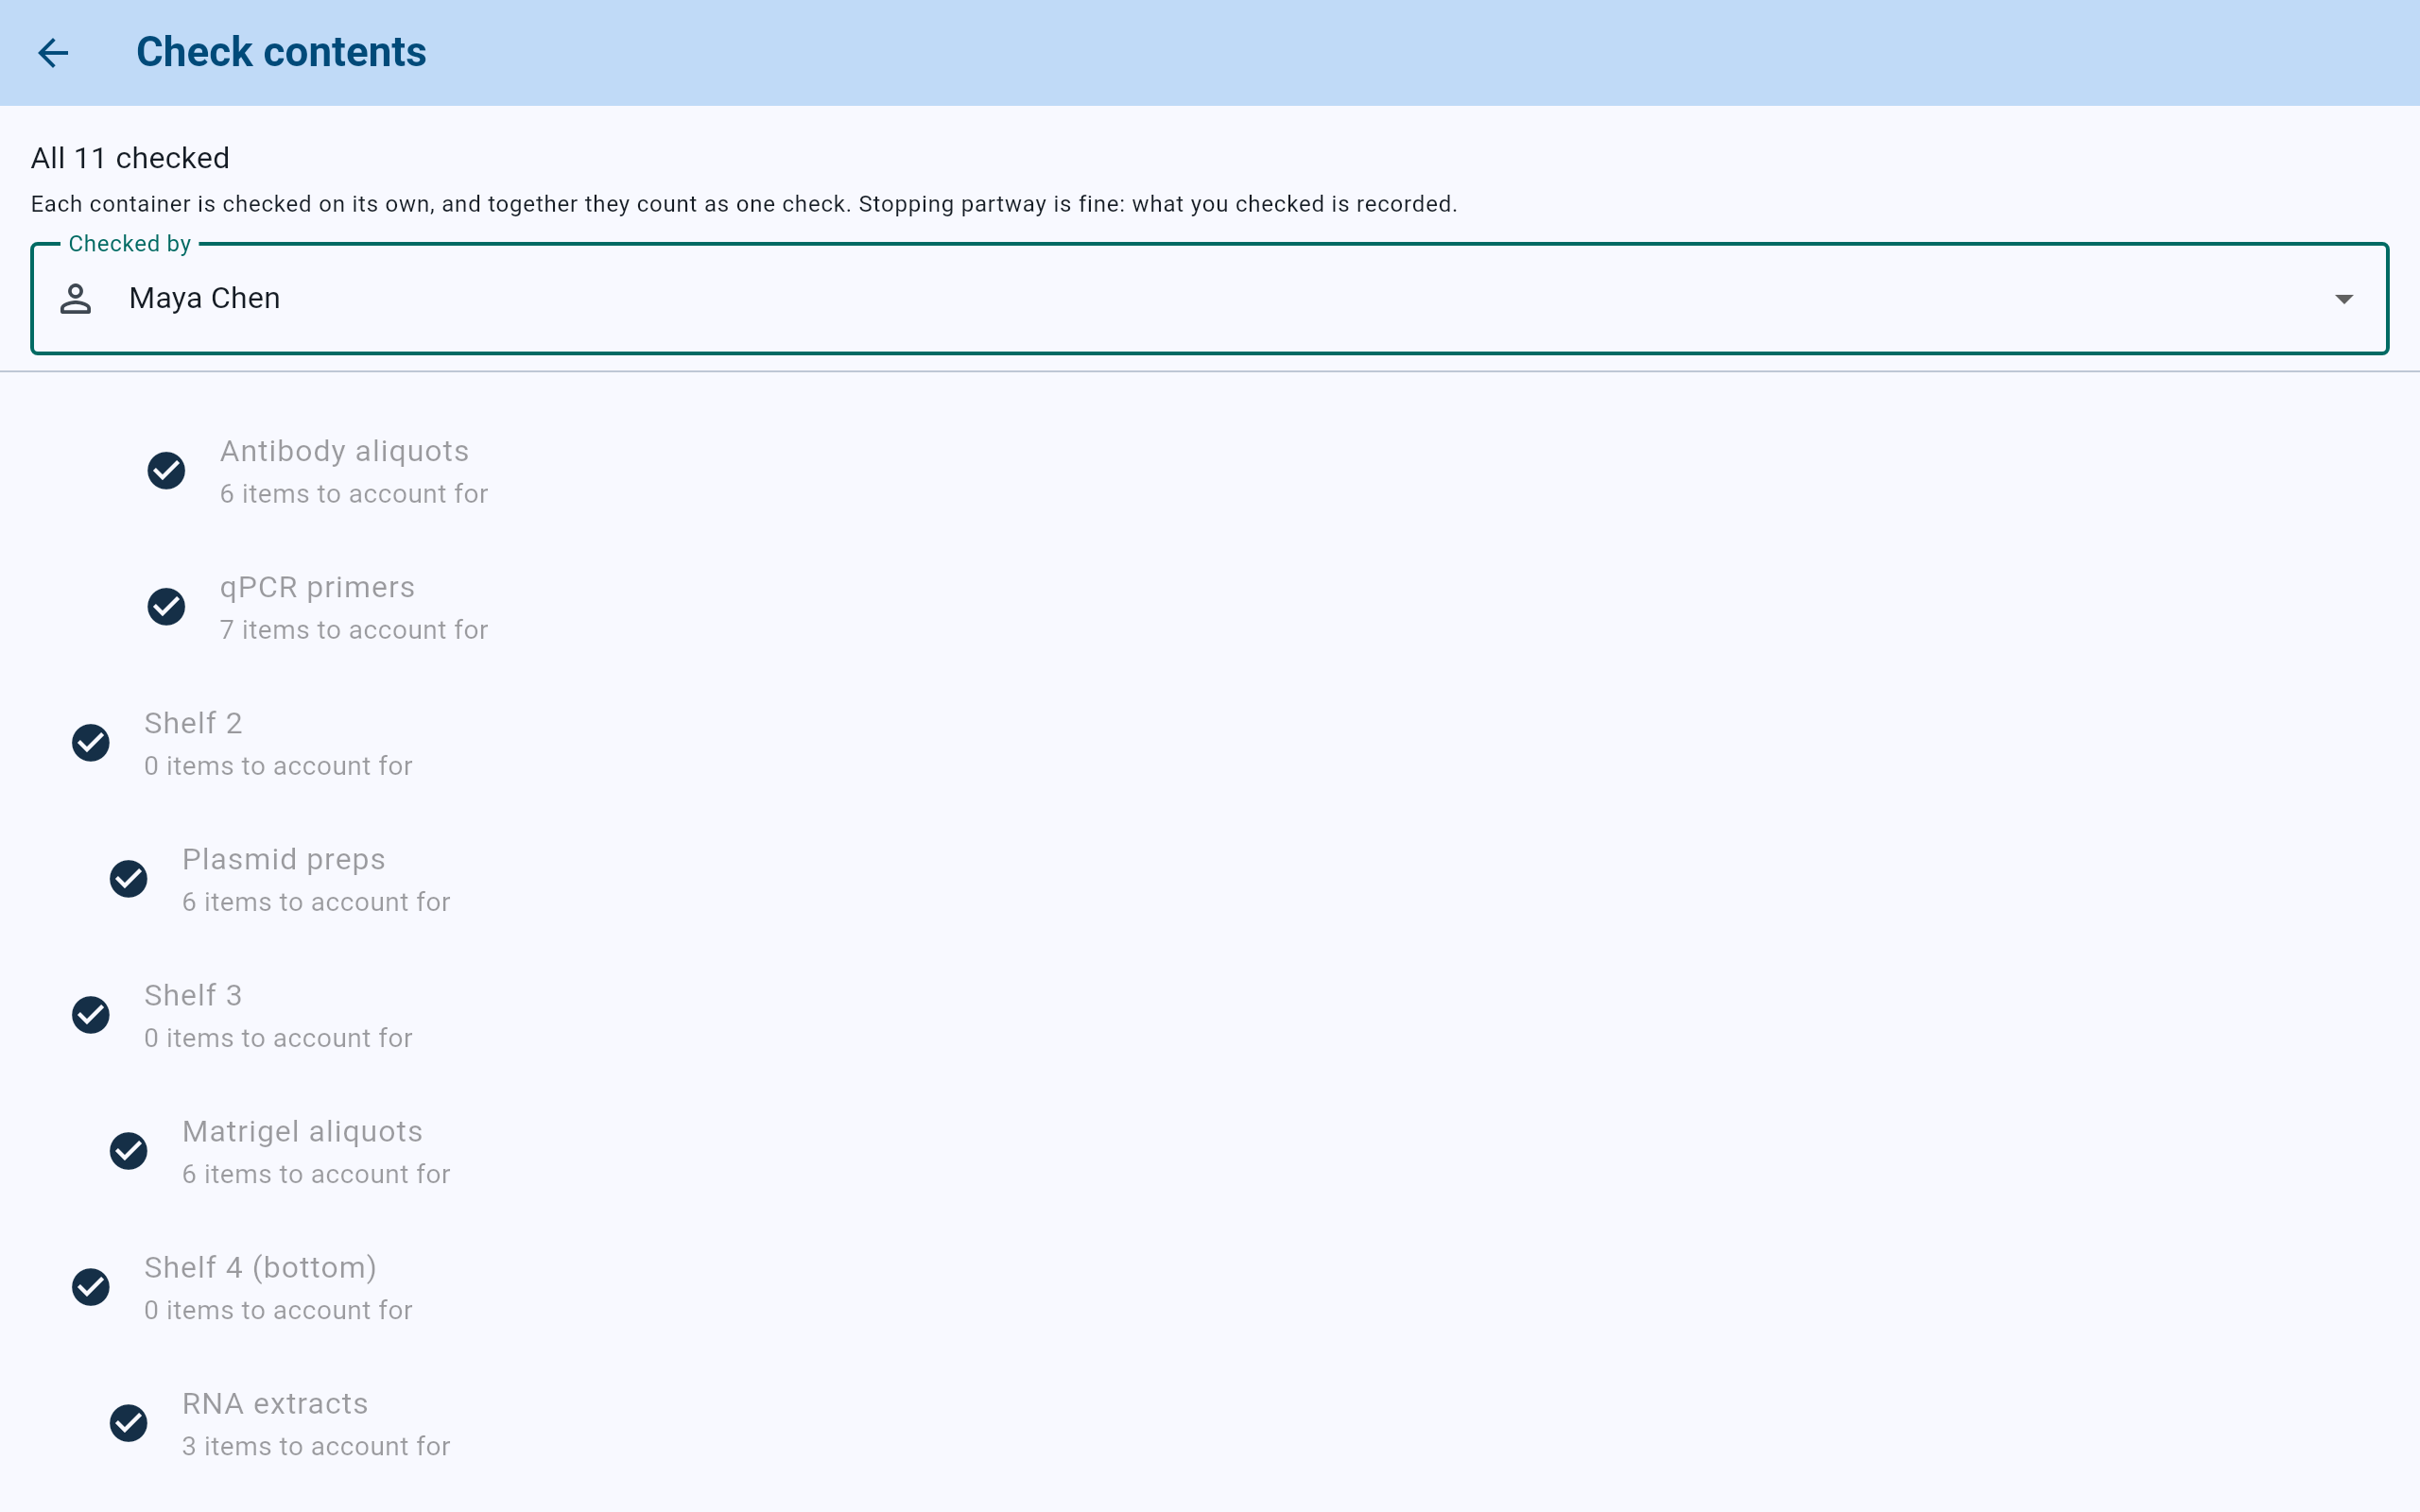Click the 'Antibody aliquots' label
Viewport: 2420px width, 1512px height.
(344, 451)
